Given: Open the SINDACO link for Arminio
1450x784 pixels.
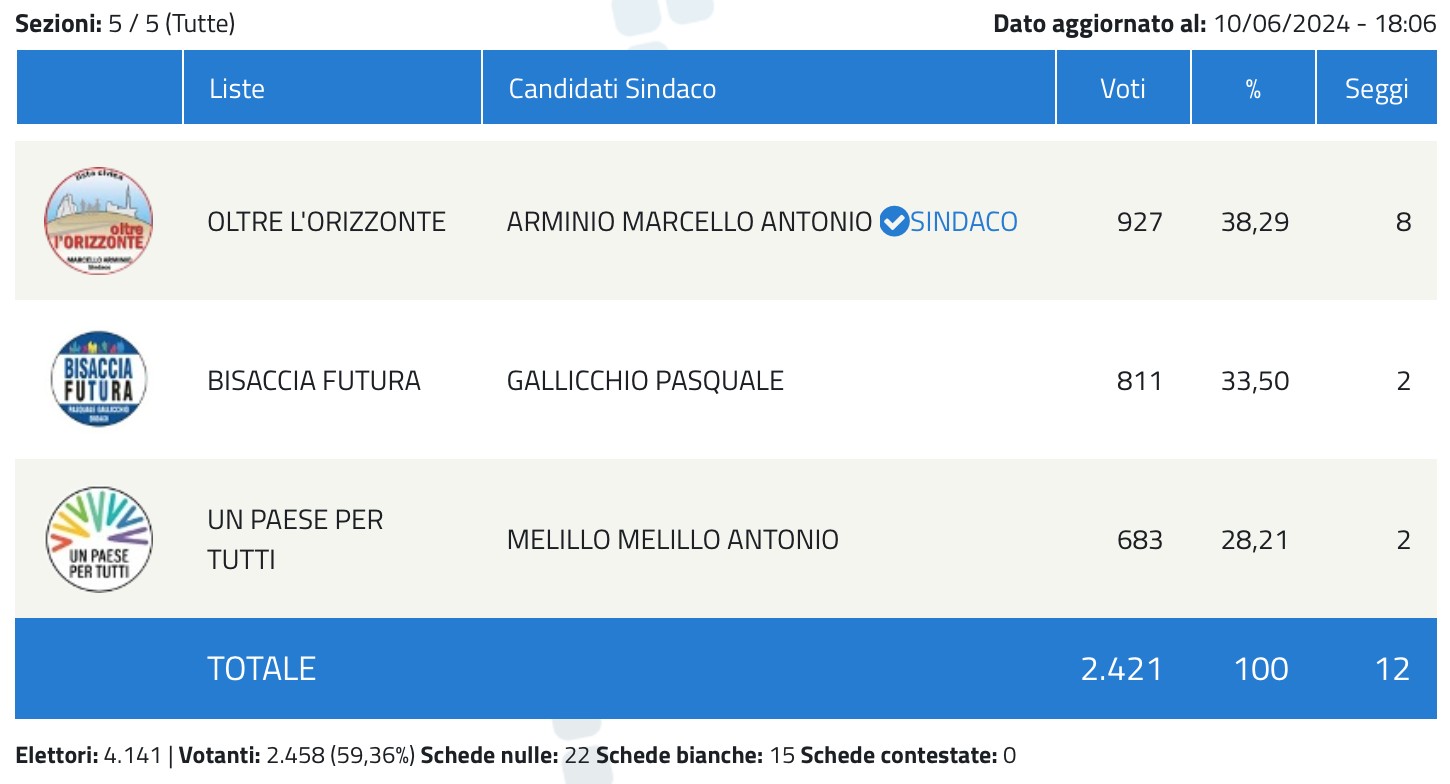Looking at the screenshot, I should click(x=964, y=221).
